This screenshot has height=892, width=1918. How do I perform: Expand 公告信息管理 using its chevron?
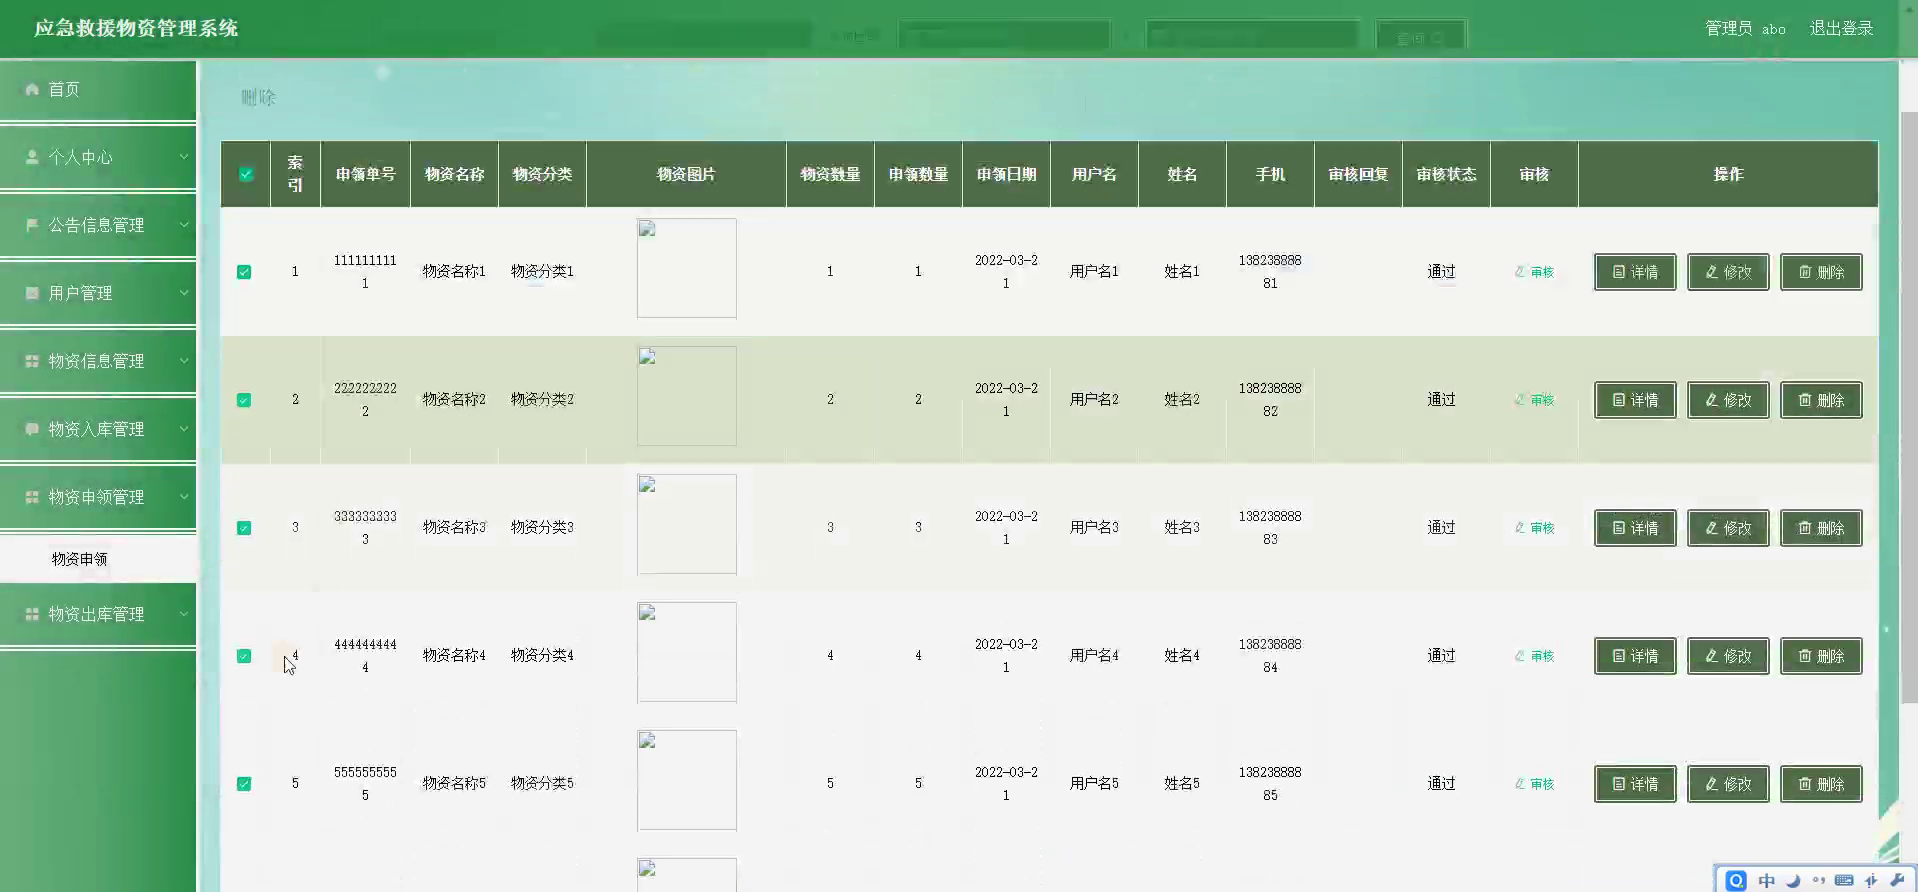pos(184,225)
